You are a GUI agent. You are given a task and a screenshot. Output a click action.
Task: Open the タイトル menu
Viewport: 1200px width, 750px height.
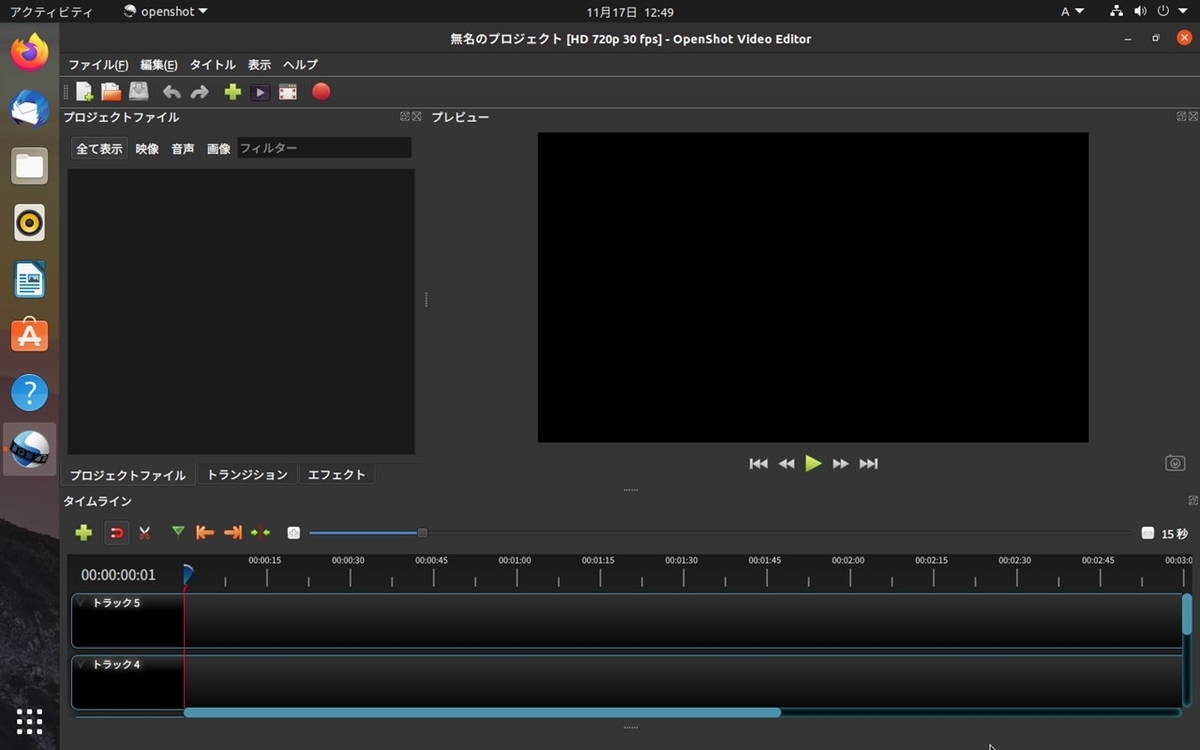213,65
